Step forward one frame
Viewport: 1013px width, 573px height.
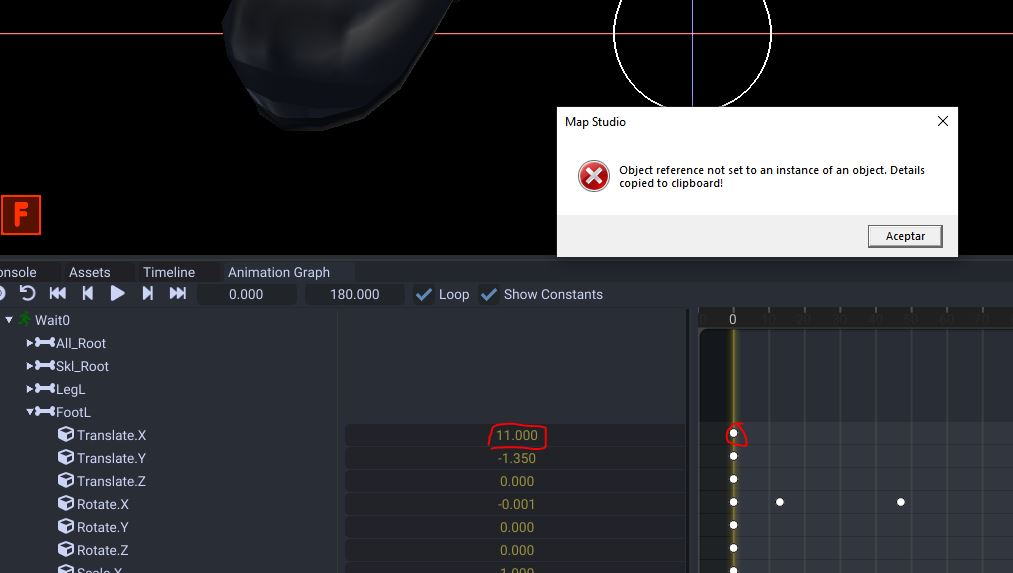coord(147,293)
